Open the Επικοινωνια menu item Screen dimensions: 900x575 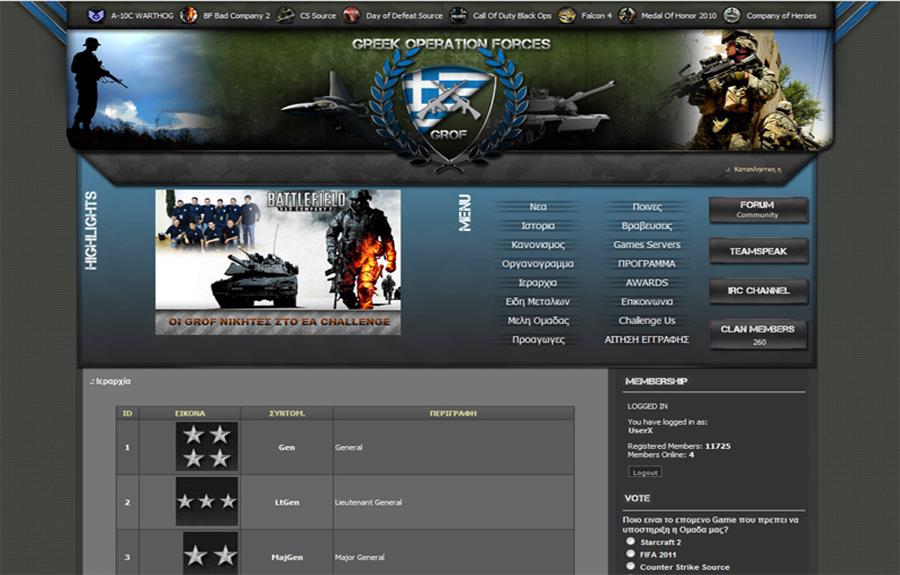coord(647,301)
